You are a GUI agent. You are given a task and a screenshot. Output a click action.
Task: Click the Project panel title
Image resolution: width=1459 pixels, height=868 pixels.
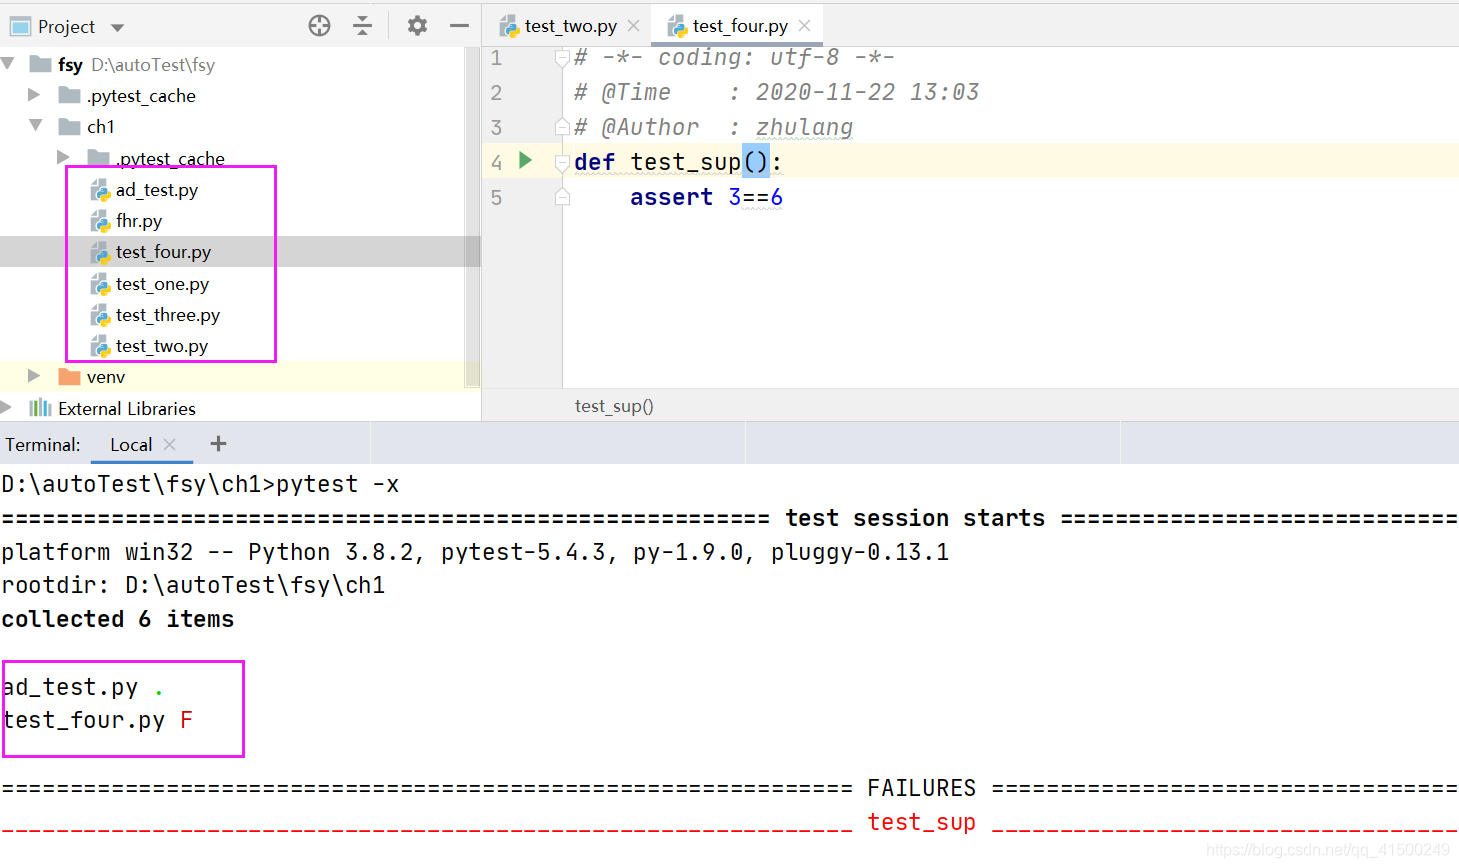pyautogui.click(x=66, y=27)
